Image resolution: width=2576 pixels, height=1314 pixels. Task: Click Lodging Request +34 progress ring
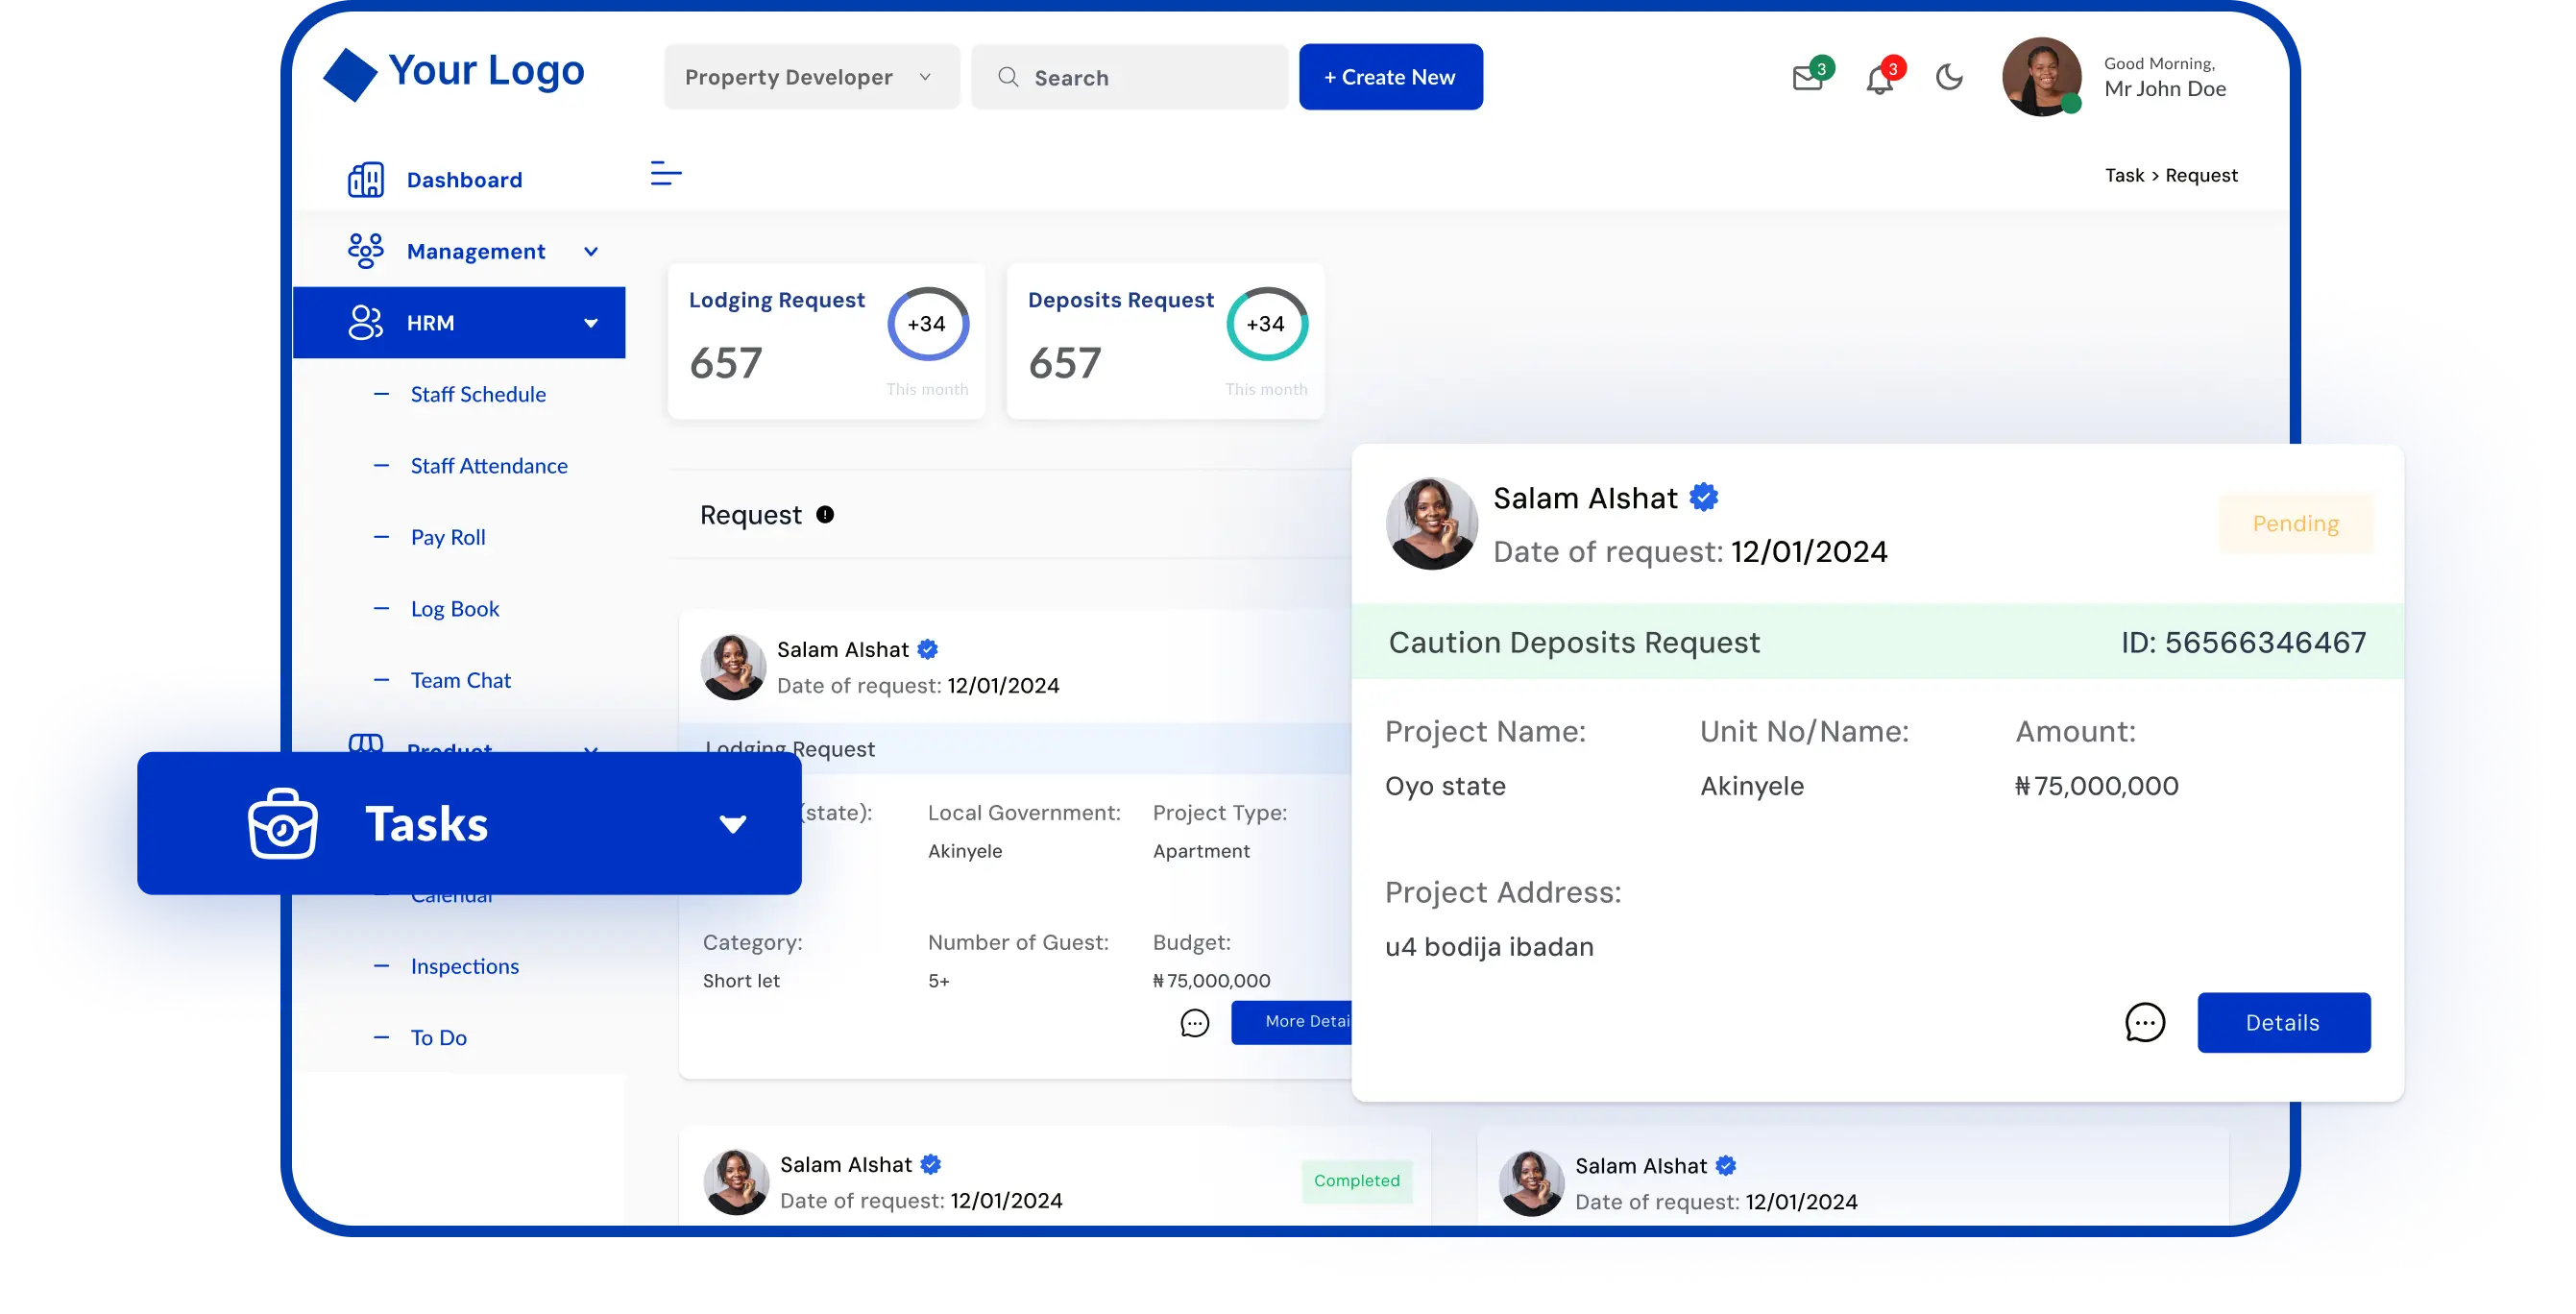pyautogui.click(x=927, y=324)
